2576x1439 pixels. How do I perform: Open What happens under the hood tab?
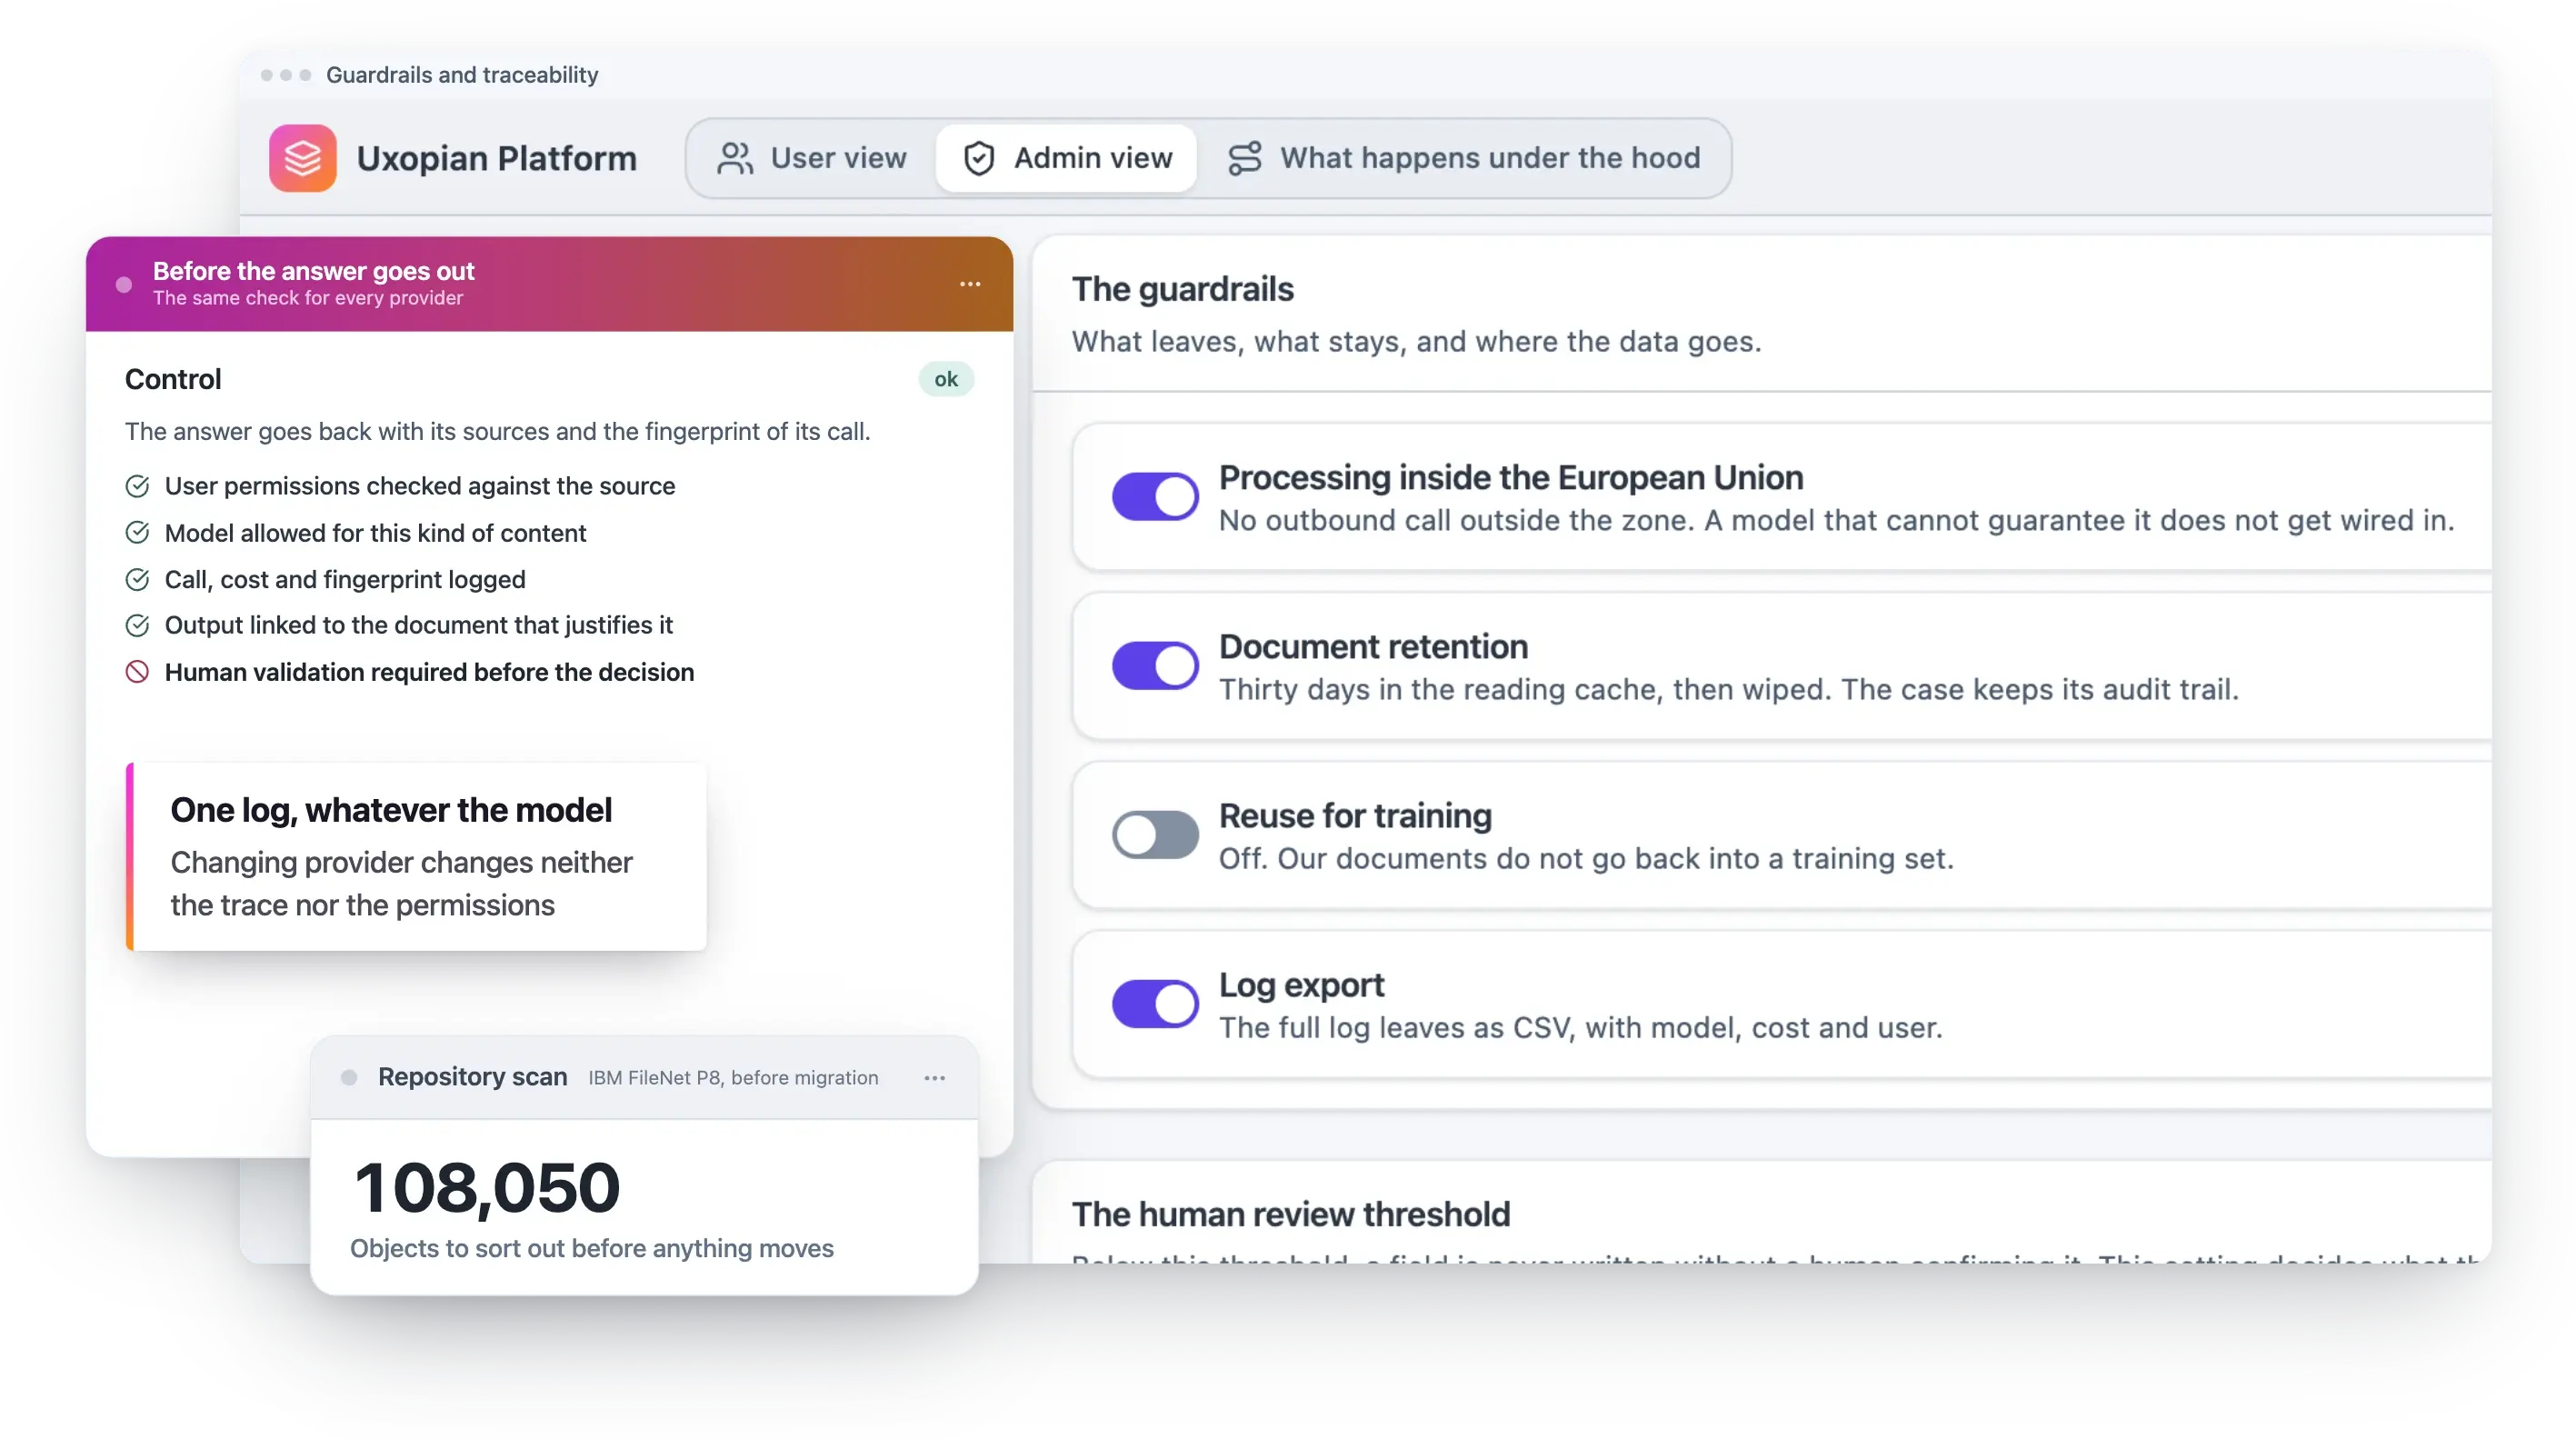click(1465, 158)
